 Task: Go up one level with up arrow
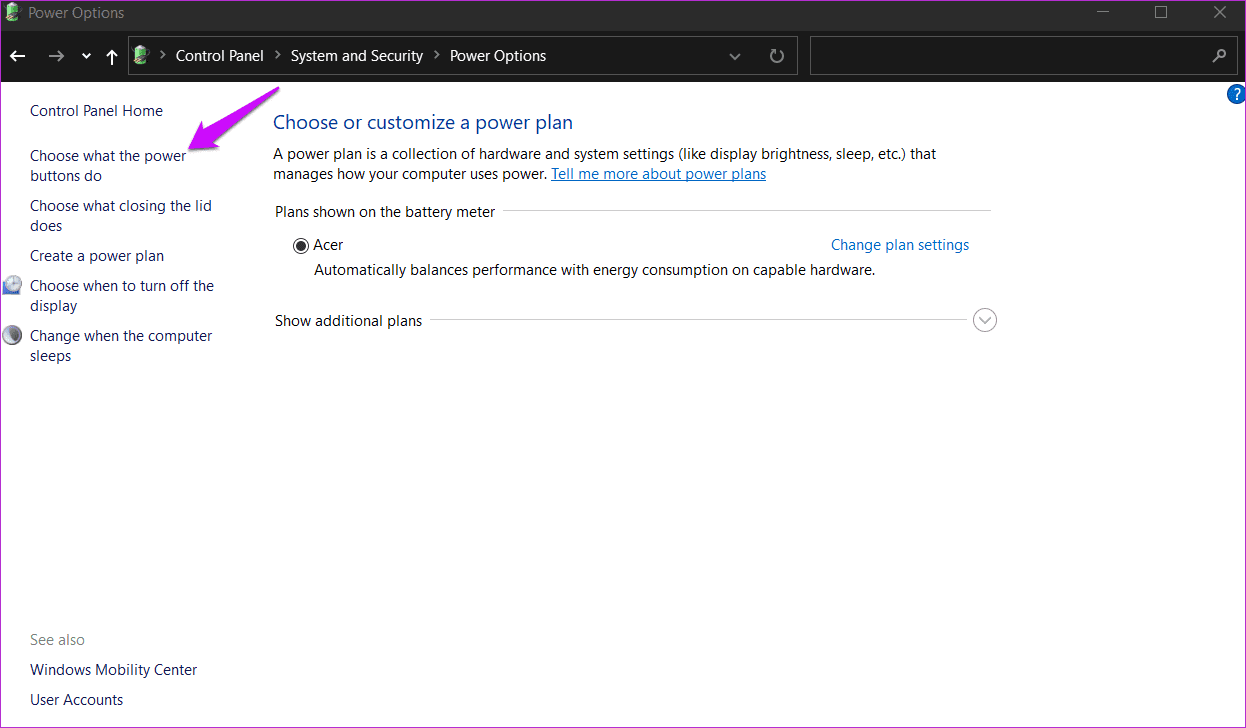pyautogui.click(x=112, y=57)
